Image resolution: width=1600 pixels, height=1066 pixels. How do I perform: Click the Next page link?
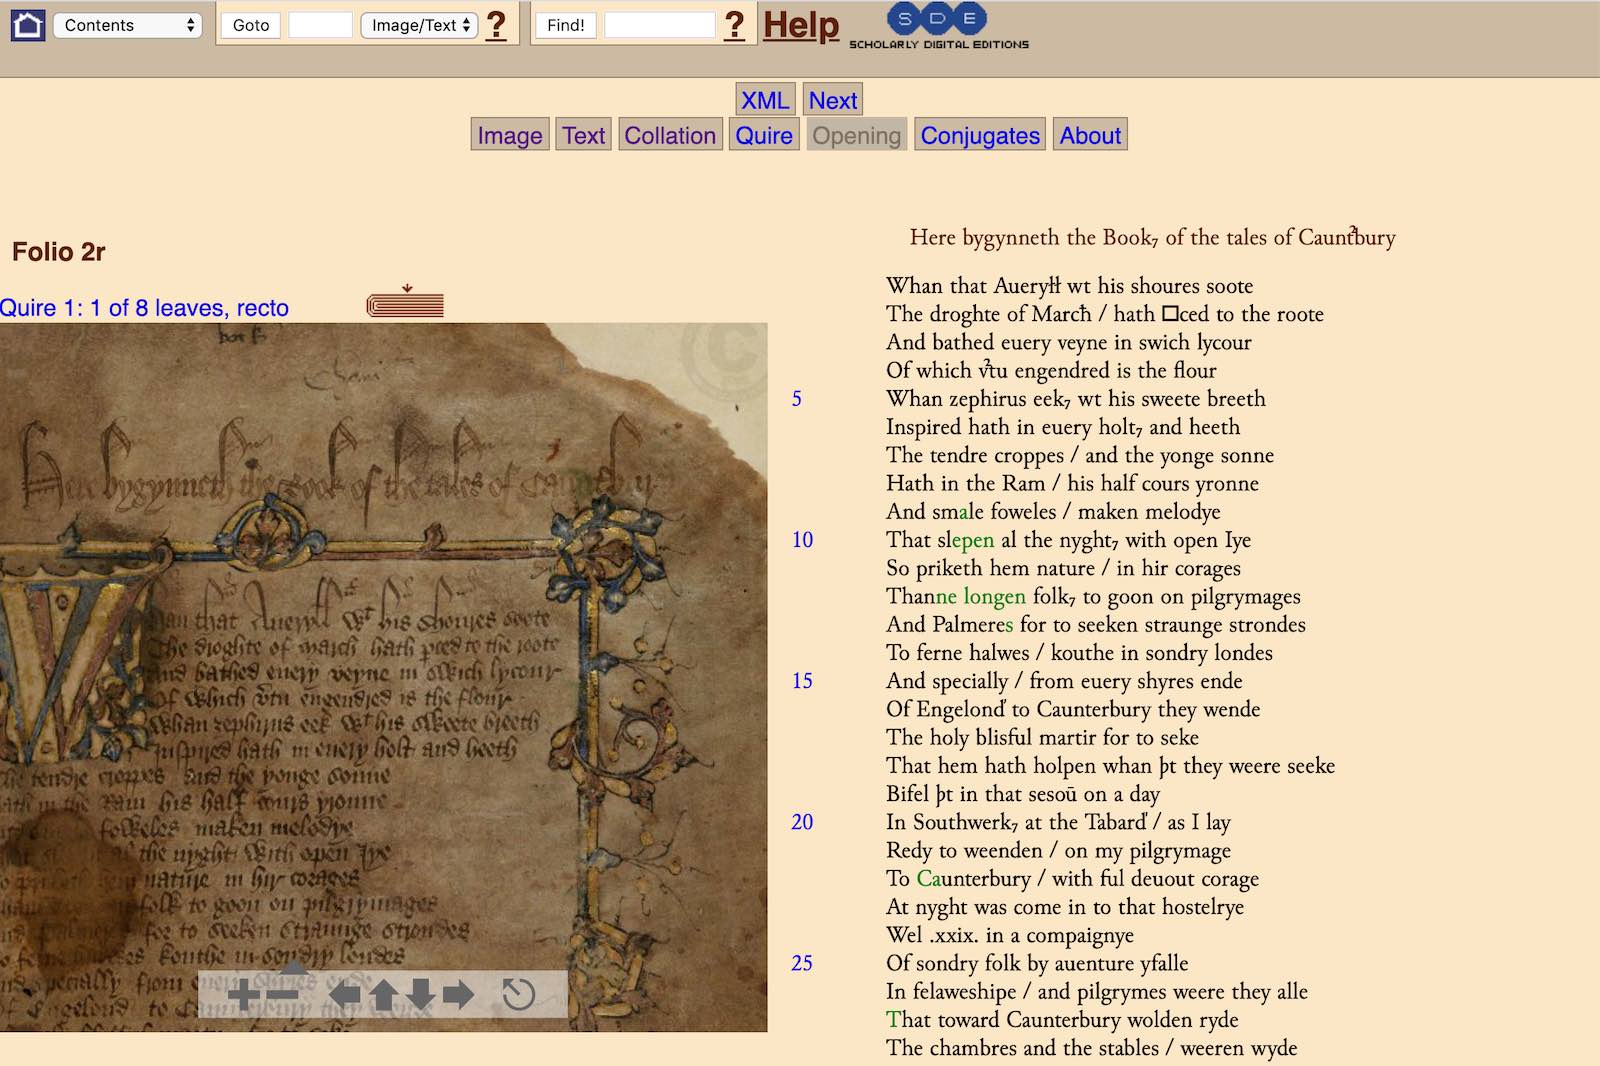(x=832, y=100)
